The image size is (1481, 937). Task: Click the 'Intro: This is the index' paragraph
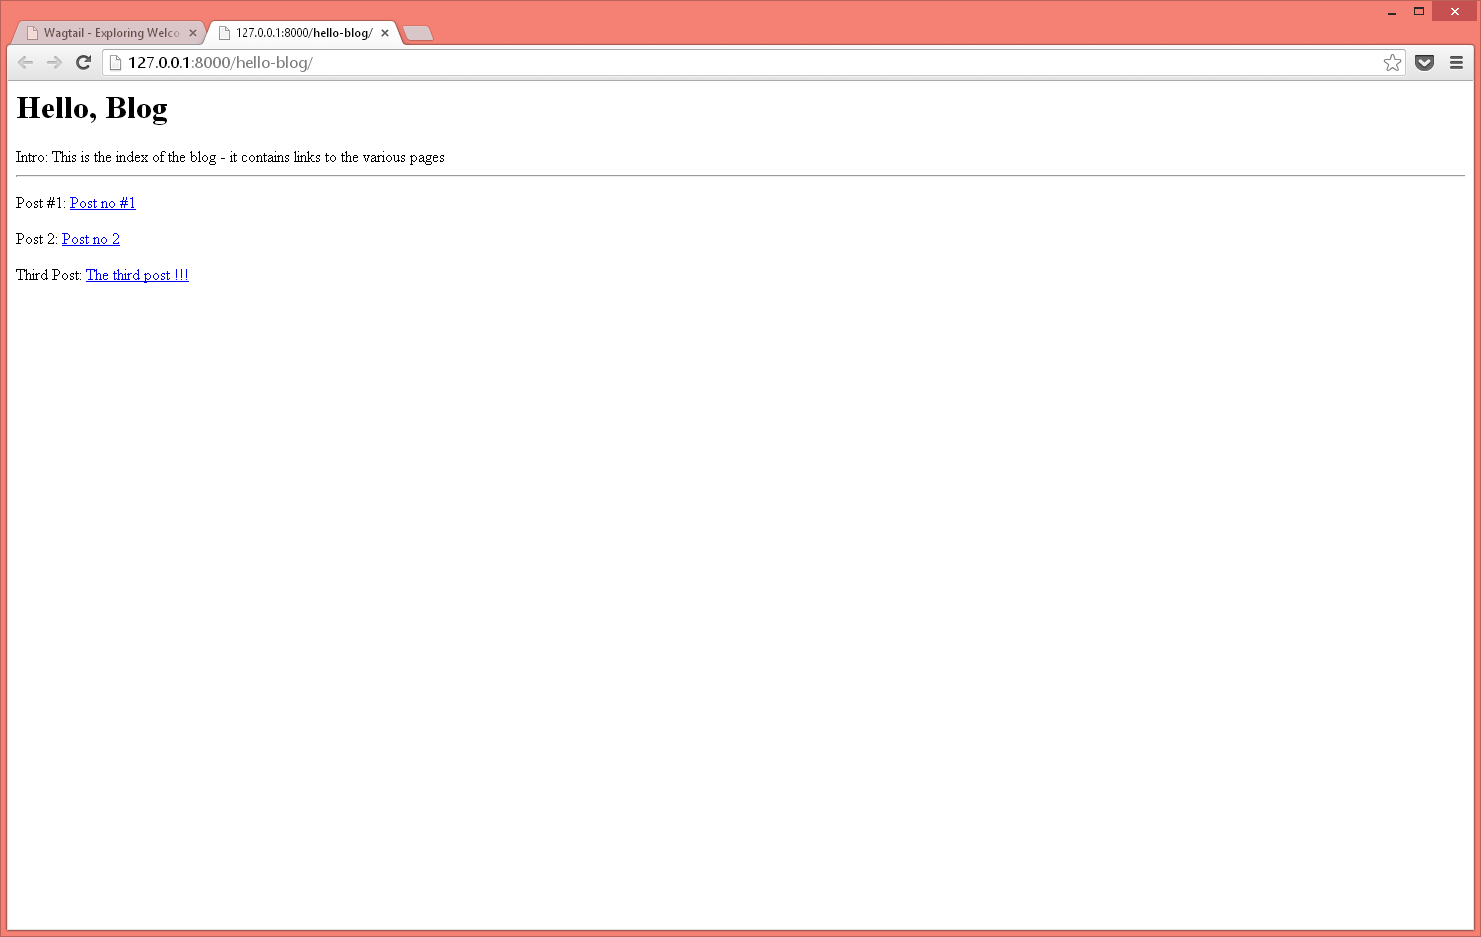(x=230, y=157)
